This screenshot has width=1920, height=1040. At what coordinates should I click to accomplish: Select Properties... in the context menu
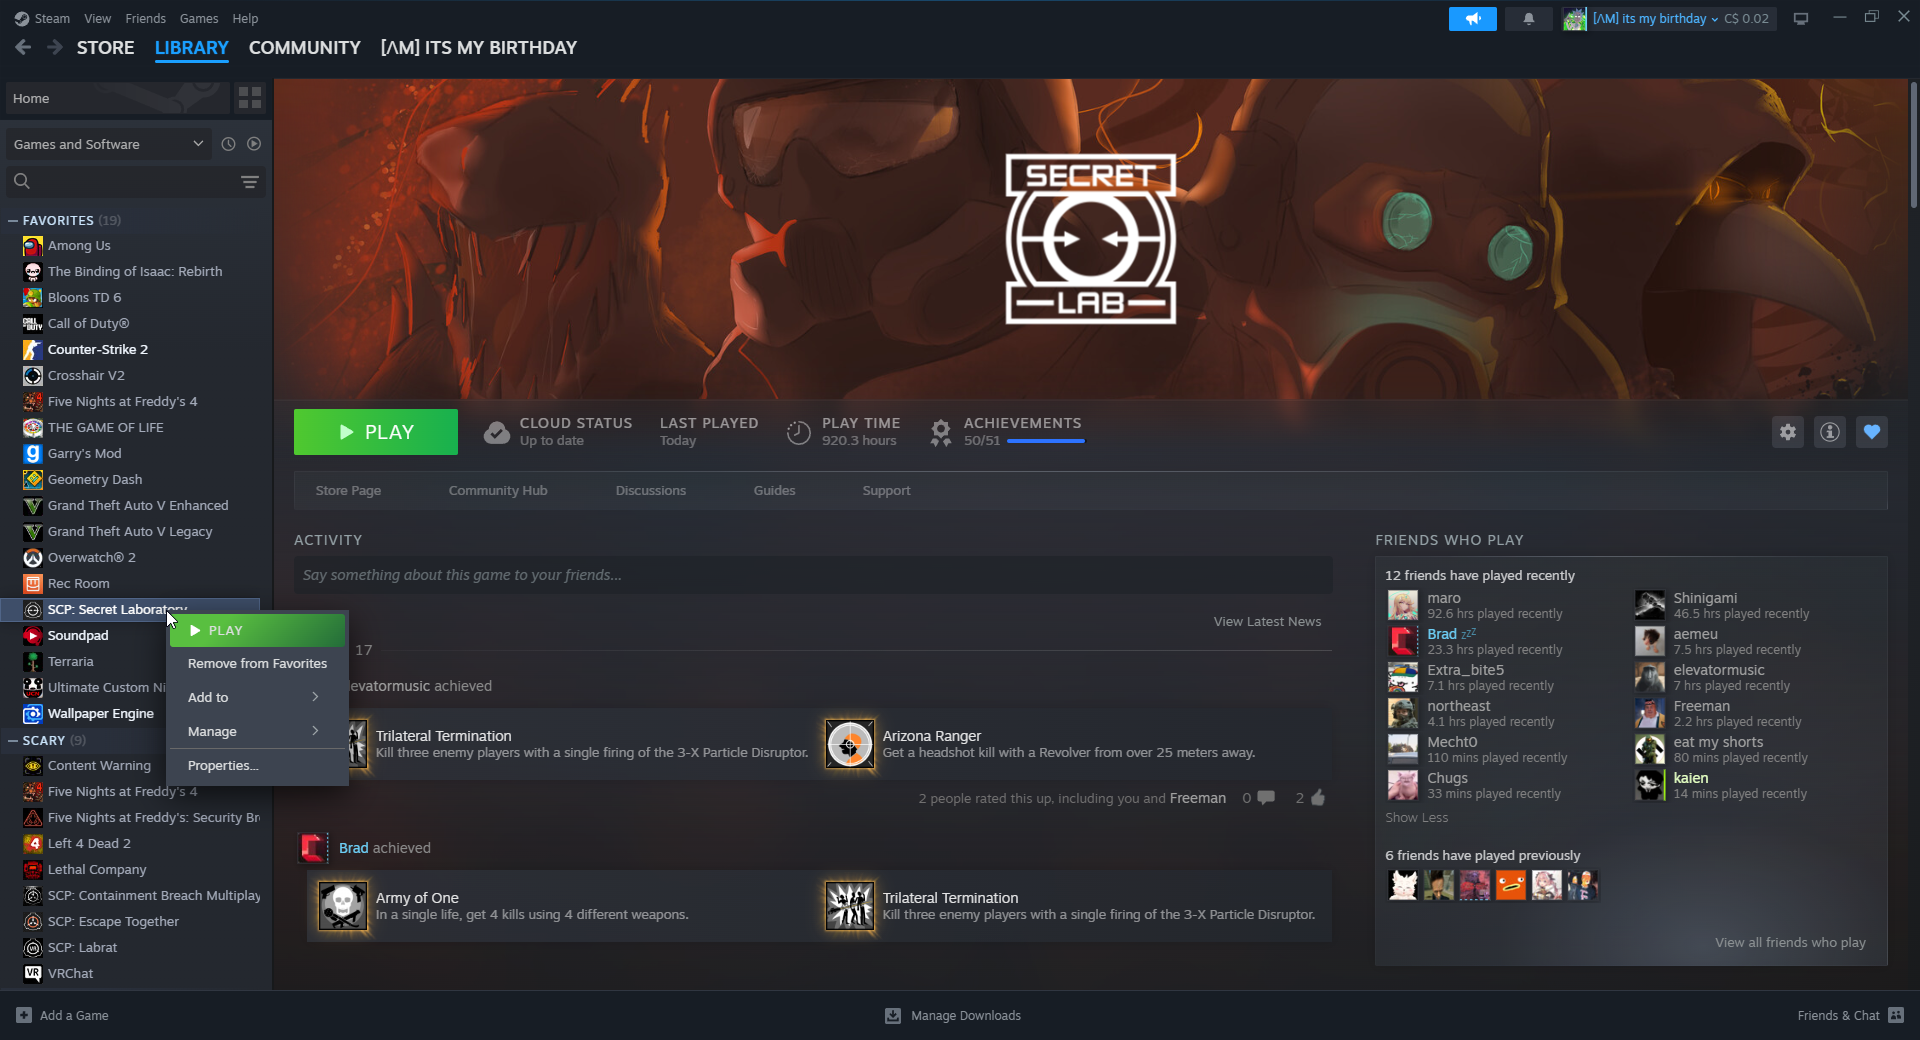(x=257, y=765)
